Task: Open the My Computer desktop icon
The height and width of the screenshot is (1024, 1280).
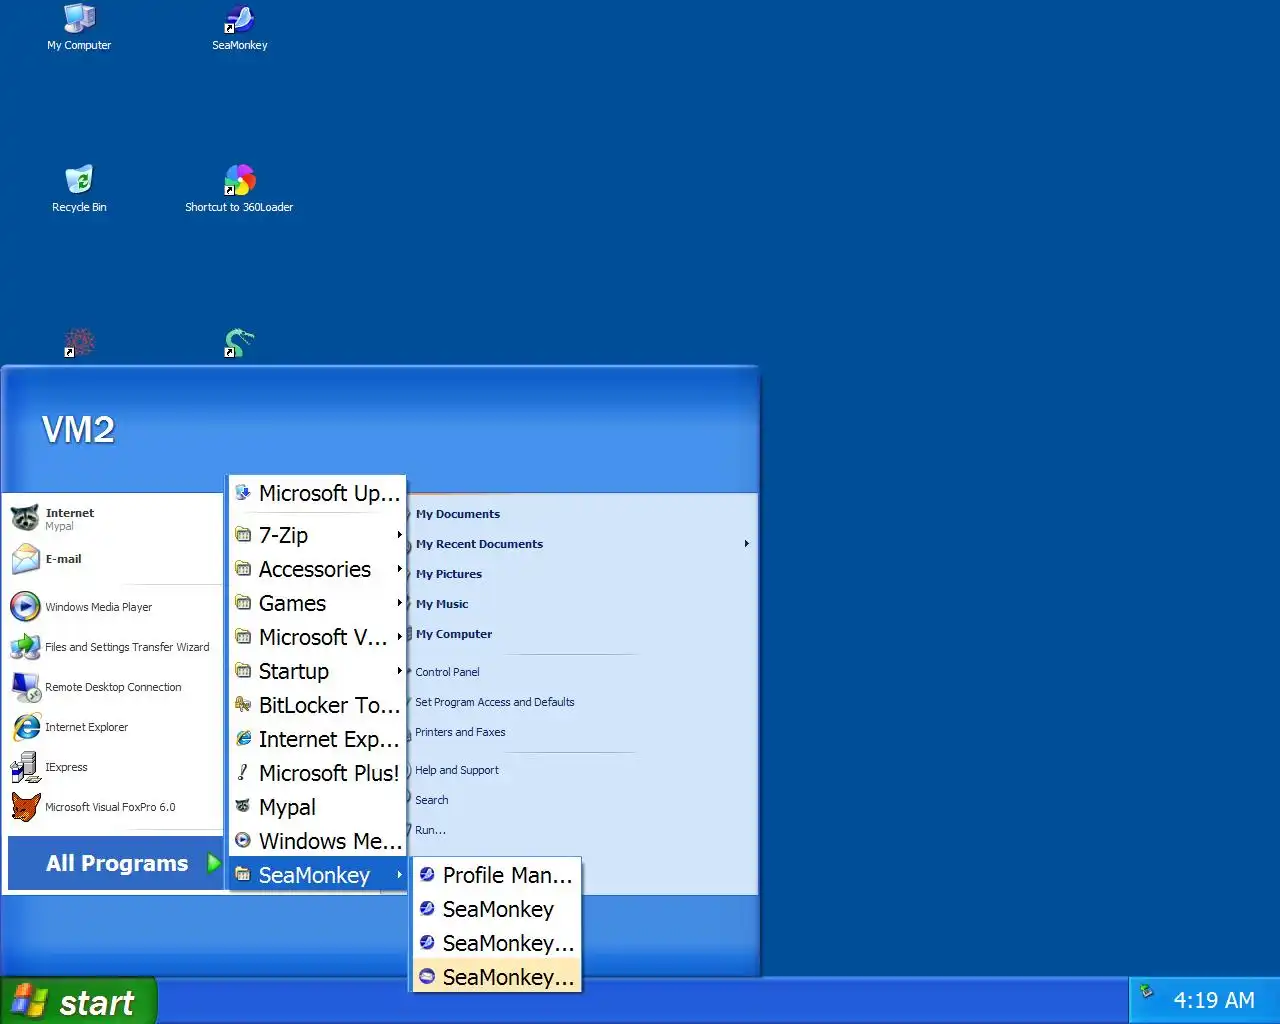Action: (x=79, y=28)
